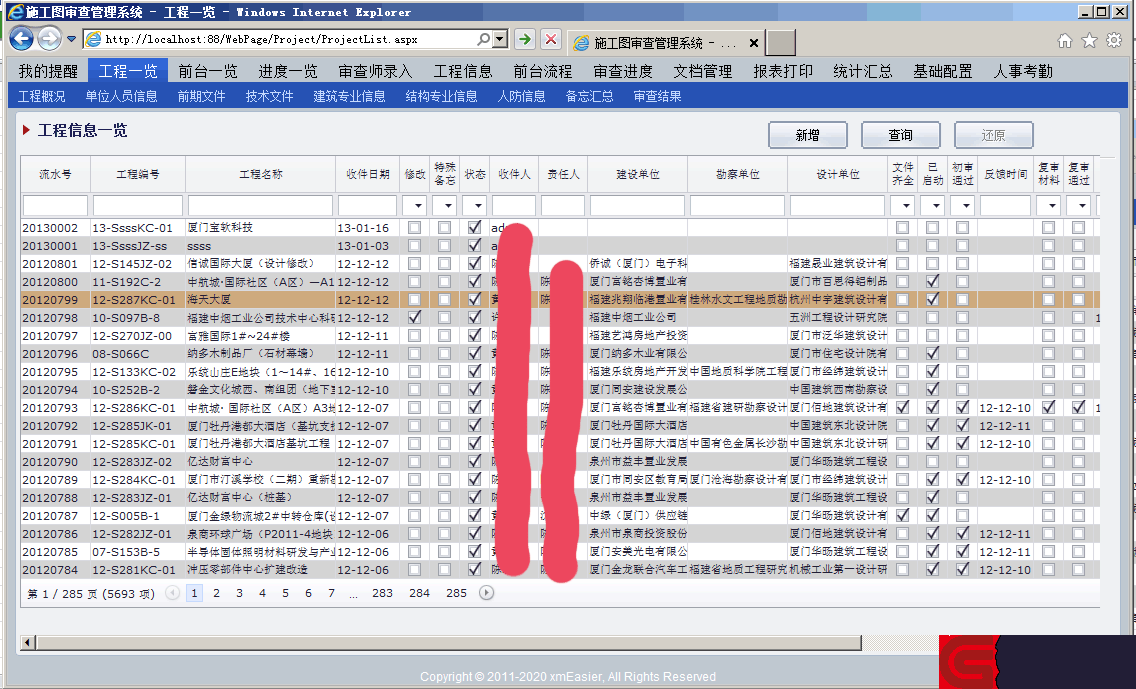Toggle 初审通过 checkbox for row 20120786
1136x689 pixels.
[962, 533]
